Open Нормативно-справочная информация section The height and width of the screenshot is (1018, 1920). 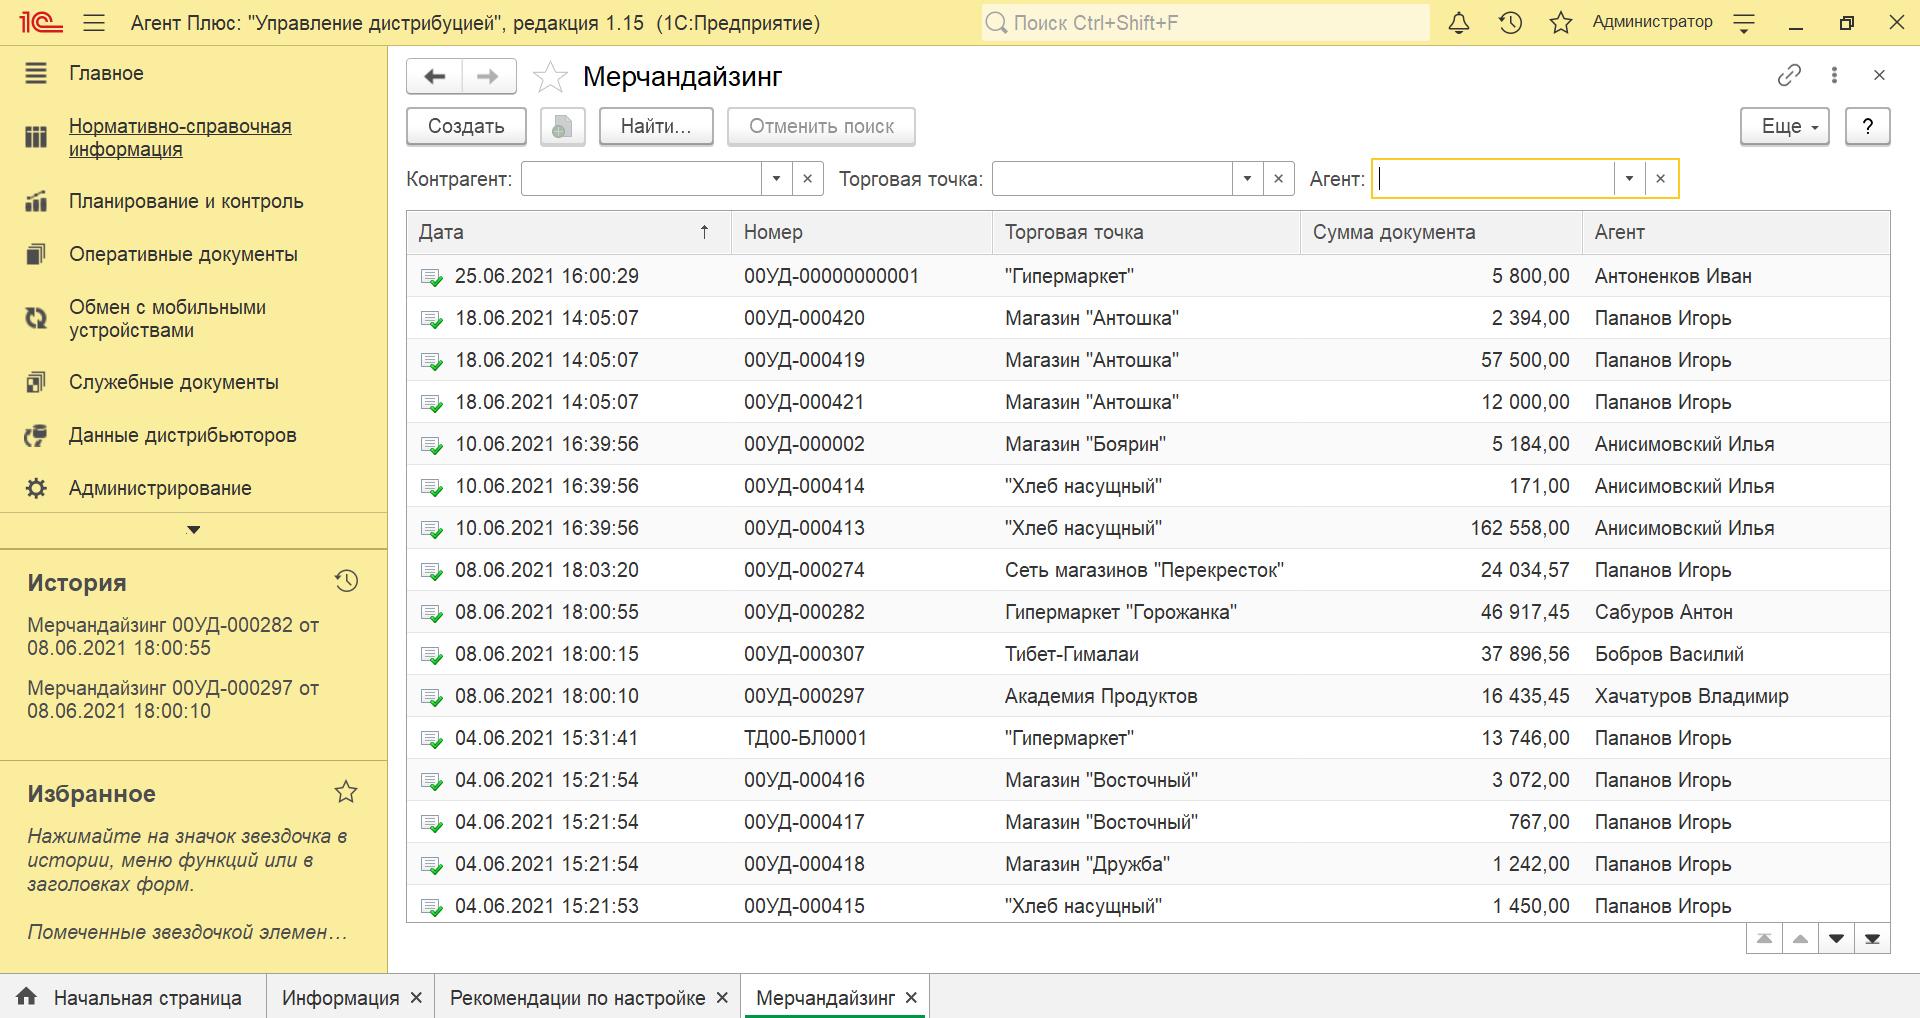click(180, 137)
